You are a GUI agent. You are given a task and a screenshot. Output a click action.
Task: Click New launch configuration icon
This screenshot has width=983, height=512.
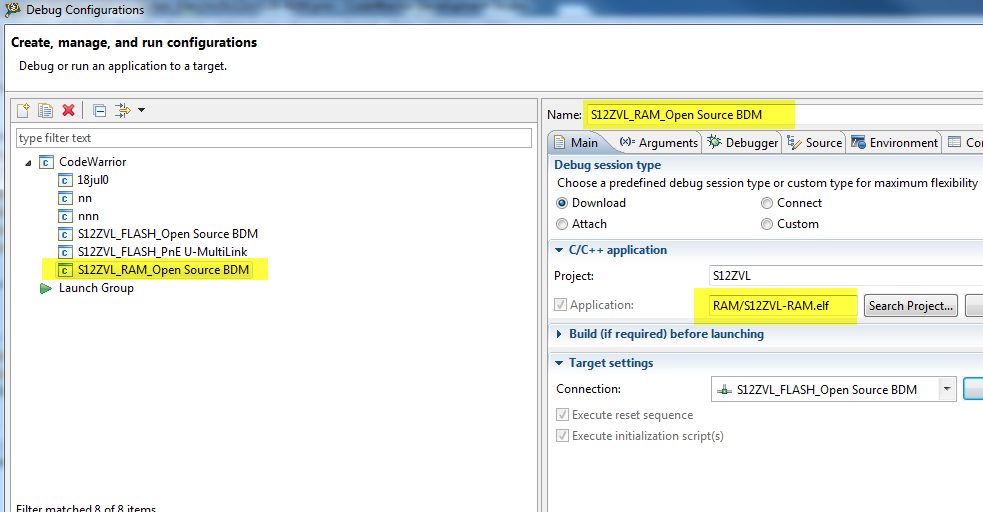pyautogui.click(x=23, y=111)
